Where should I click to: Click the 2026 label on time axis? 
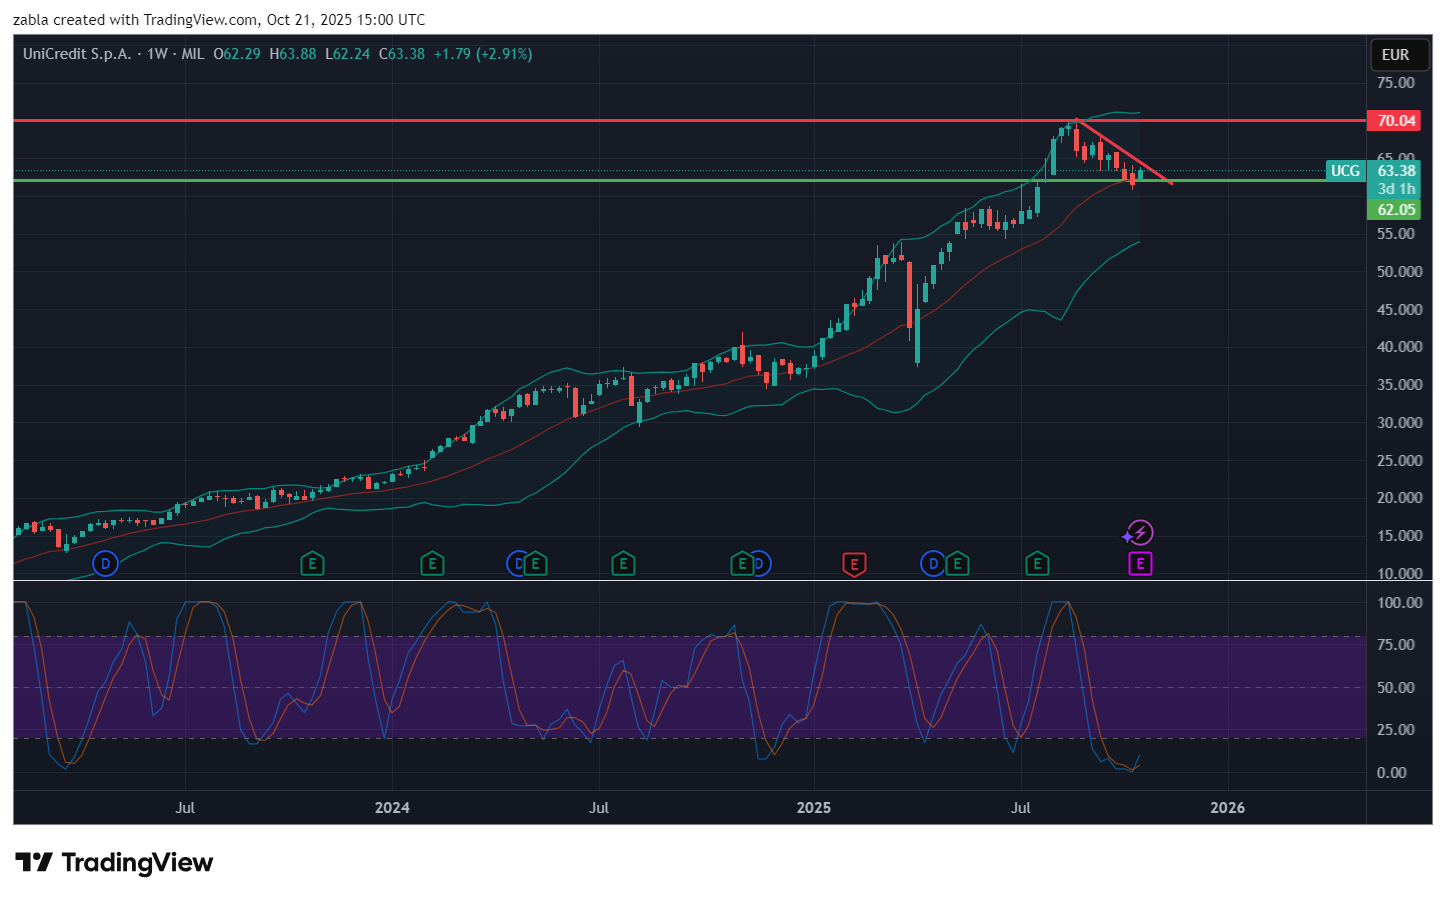[1227, 808]
